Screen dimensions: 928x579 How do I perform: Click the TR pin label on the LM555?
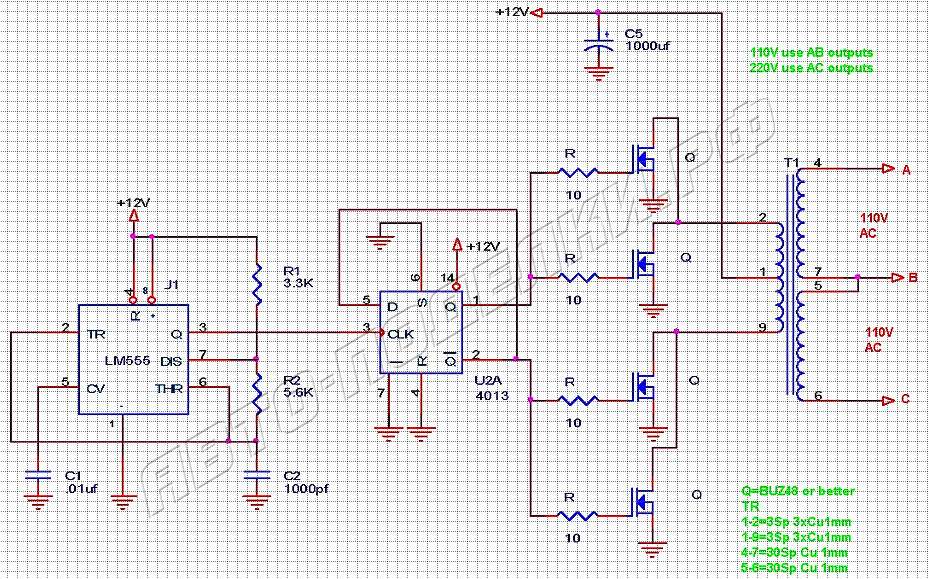(95, 333)
